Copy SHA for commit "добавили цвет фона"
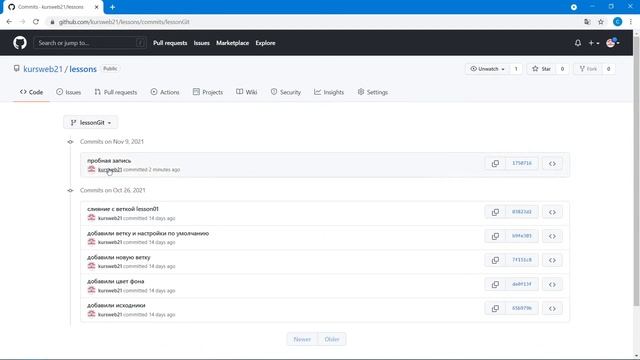 (x=495, y=284)
